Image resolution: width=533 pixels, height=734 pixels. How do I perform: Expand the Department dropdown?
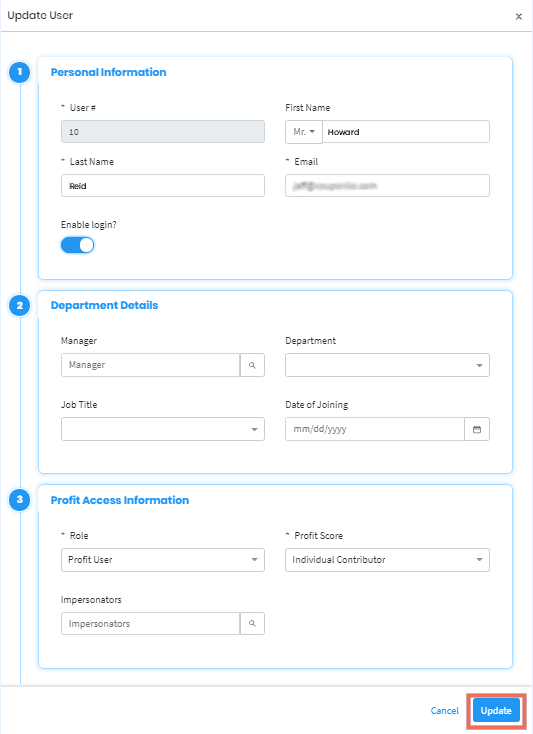(387, 365)
